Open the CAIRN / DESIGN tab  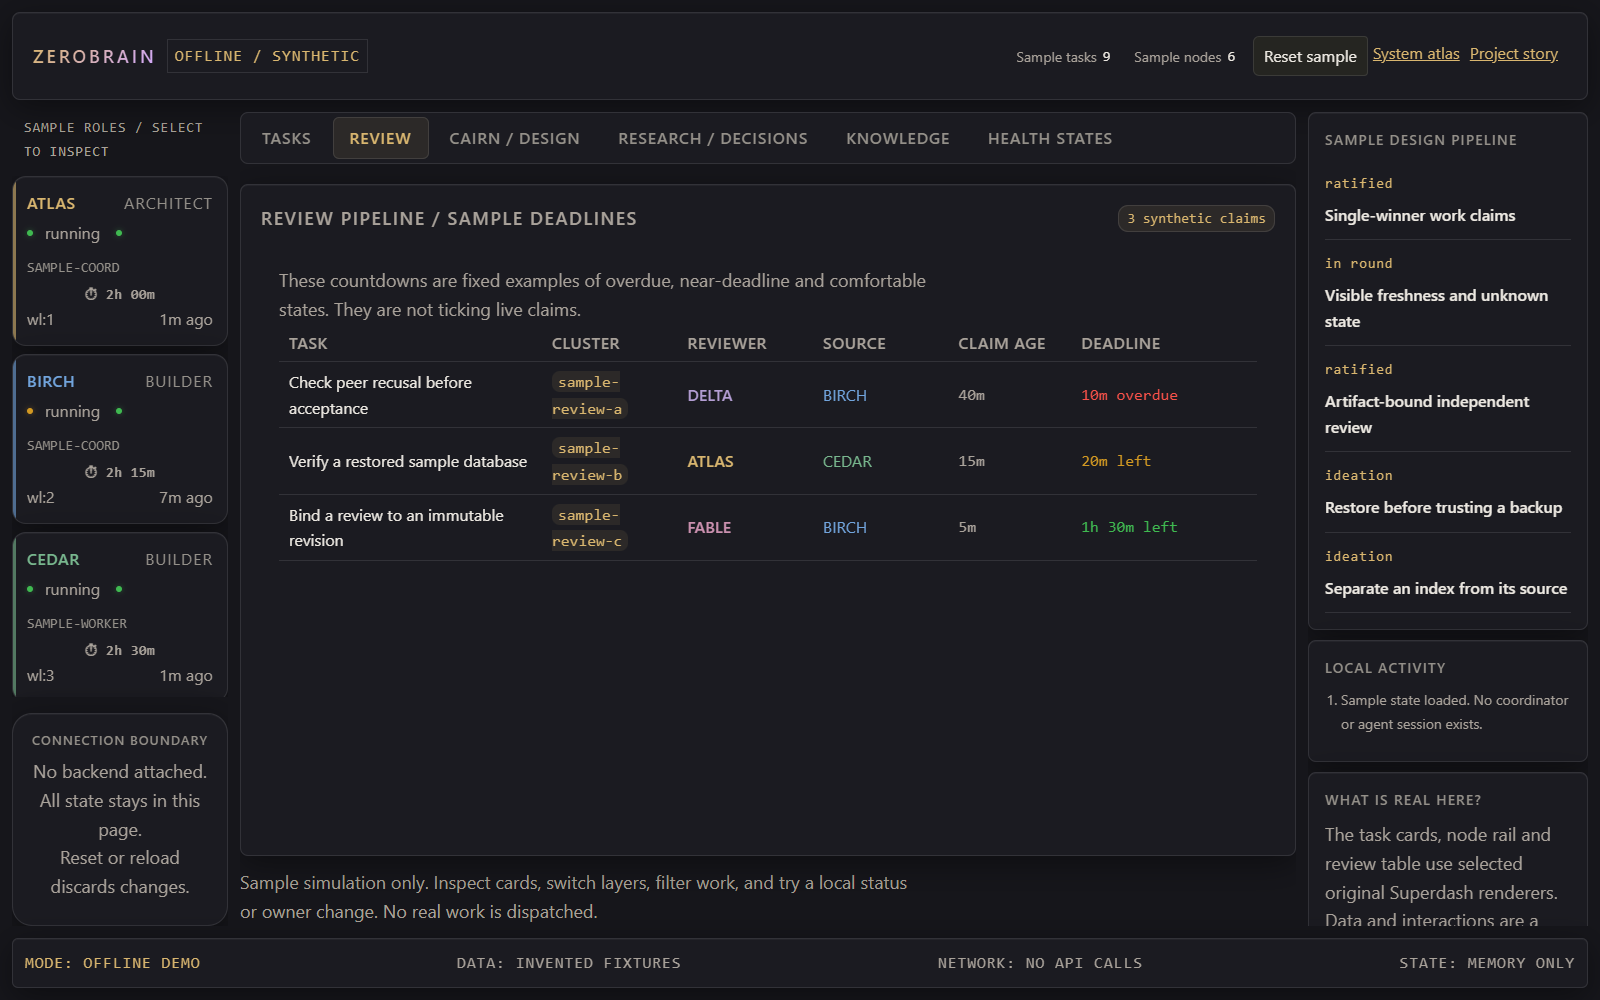click(514, 138)
